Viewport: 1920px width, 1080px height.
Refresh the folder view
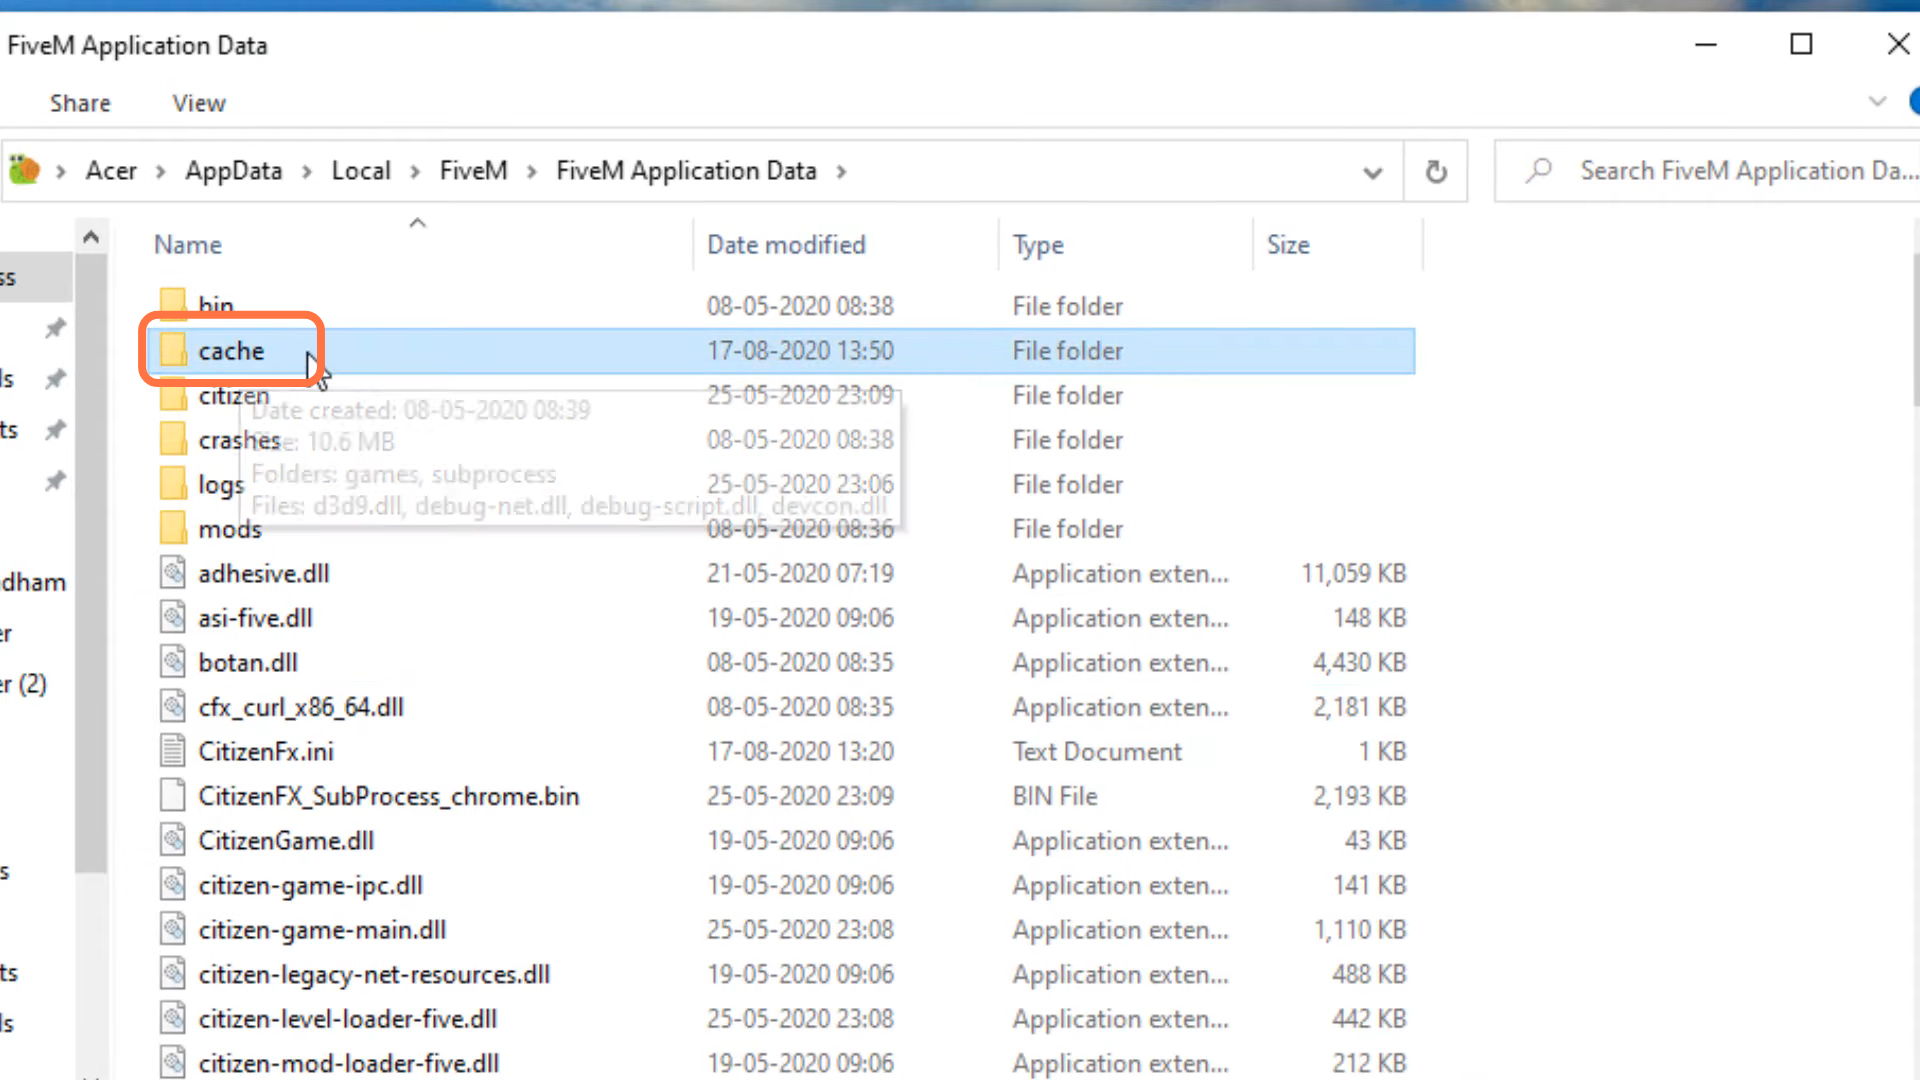tap(1436, 171)
